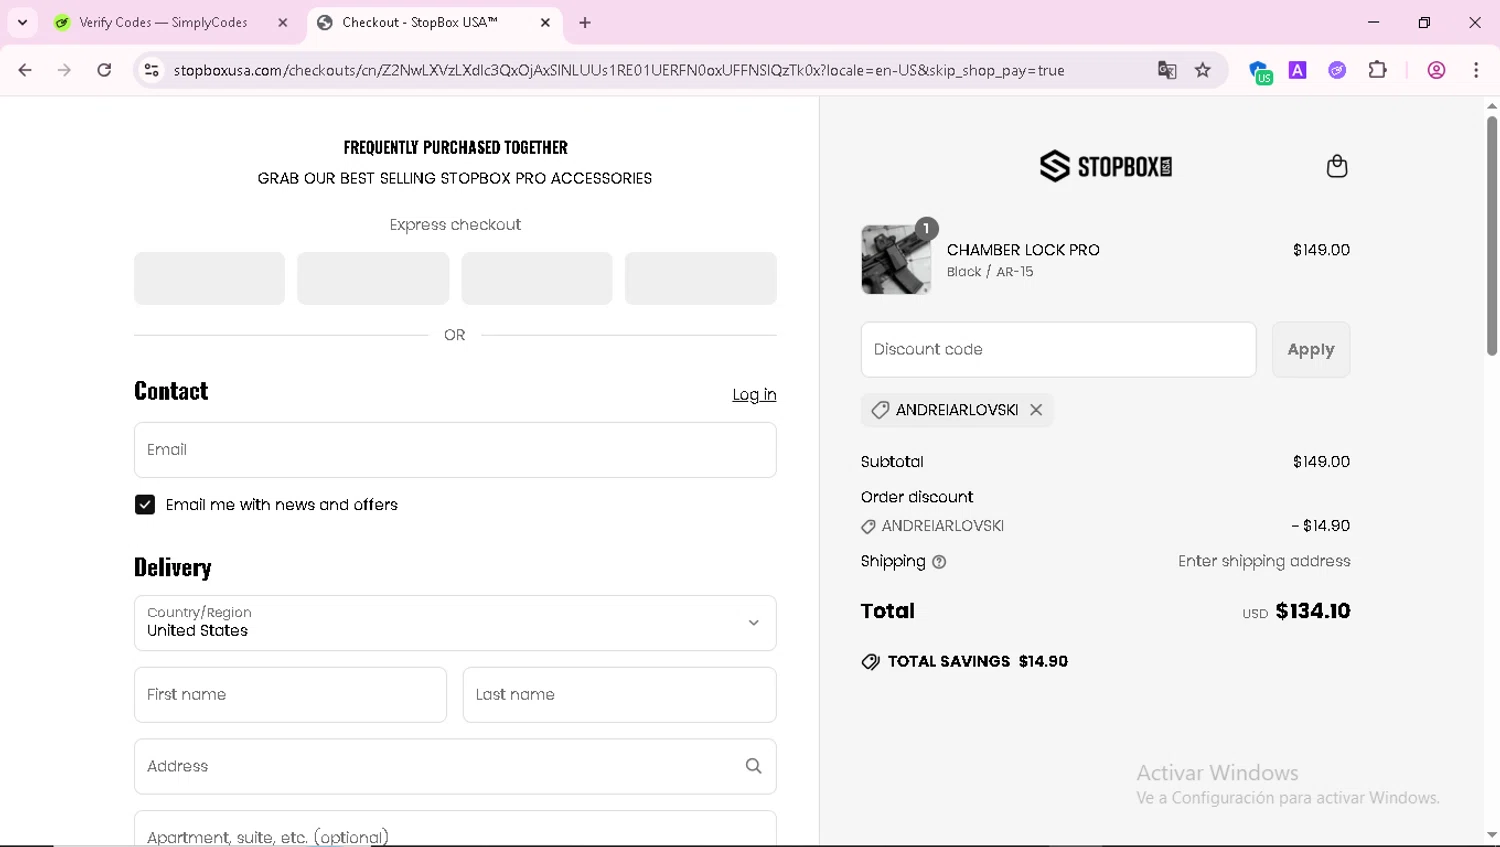Click the second express checkout button

[373, 278]
